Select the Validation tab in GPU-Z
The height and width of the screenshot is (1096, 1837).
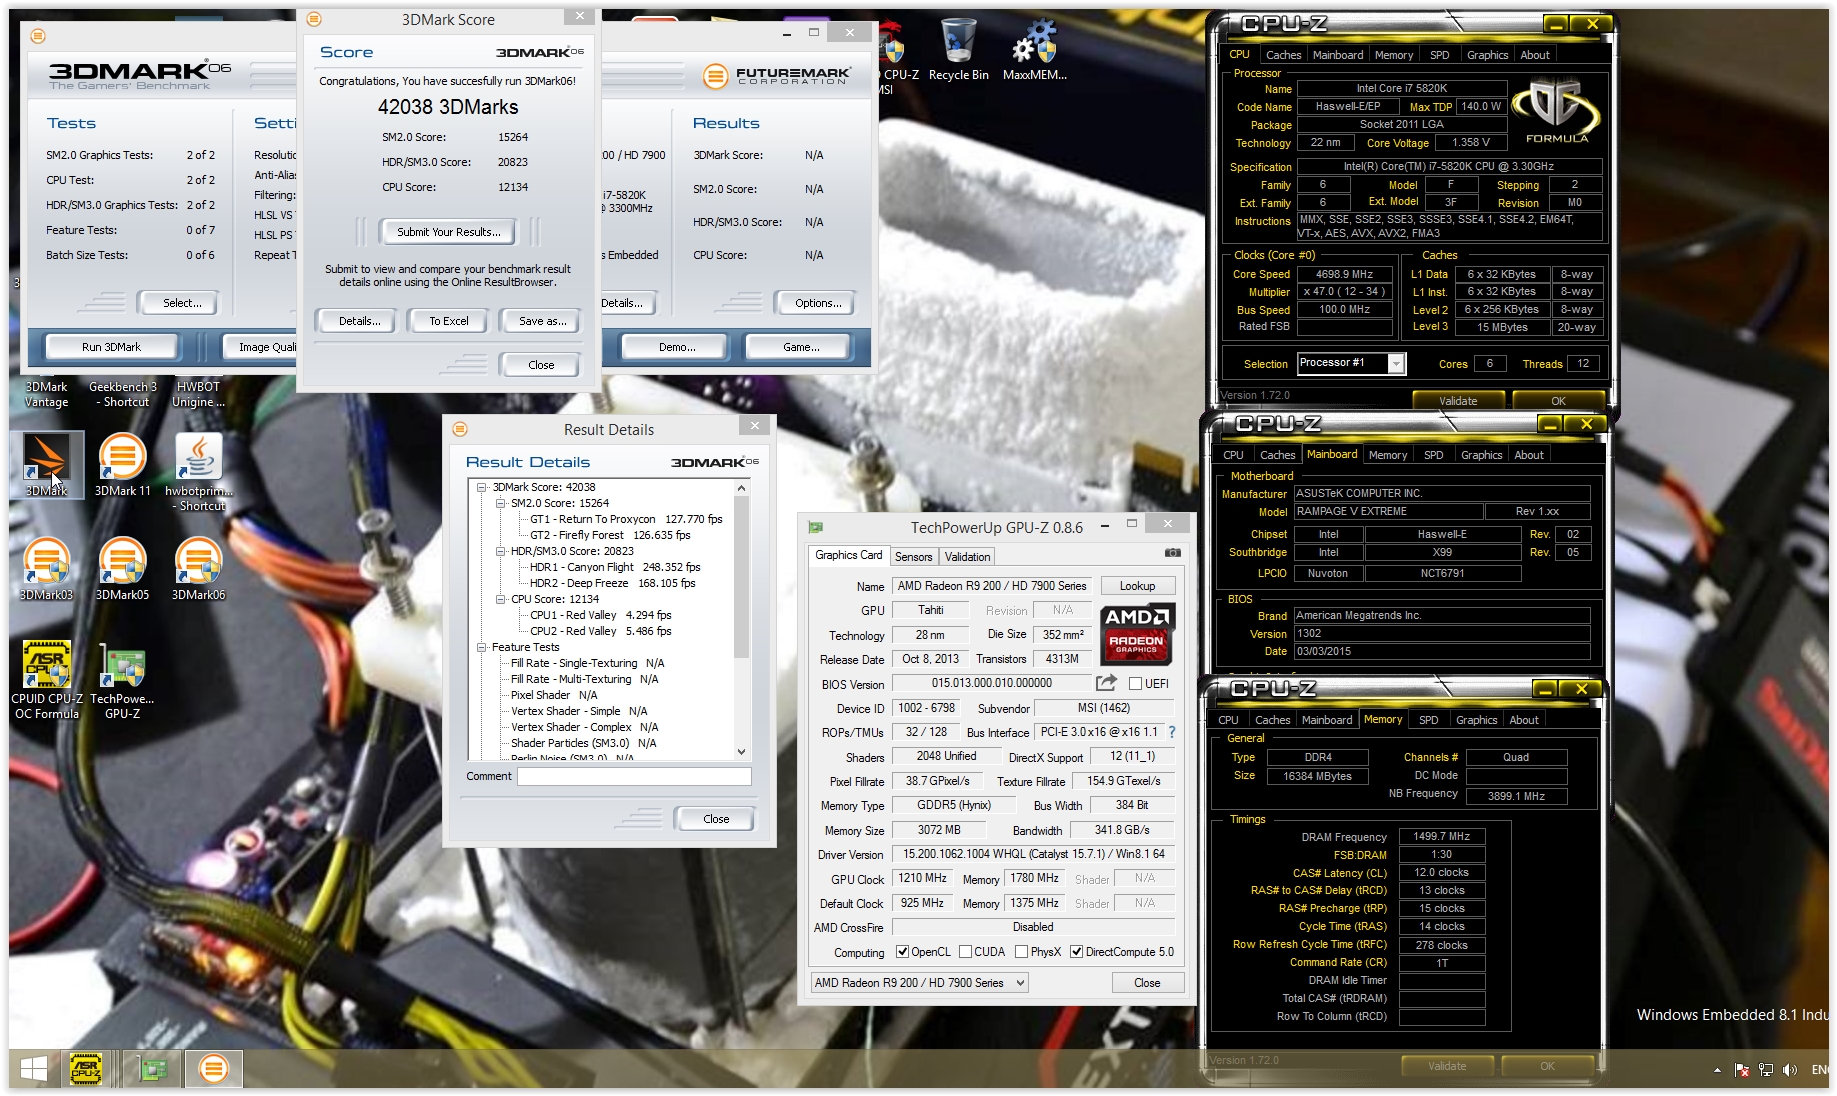tap(967, 557)
